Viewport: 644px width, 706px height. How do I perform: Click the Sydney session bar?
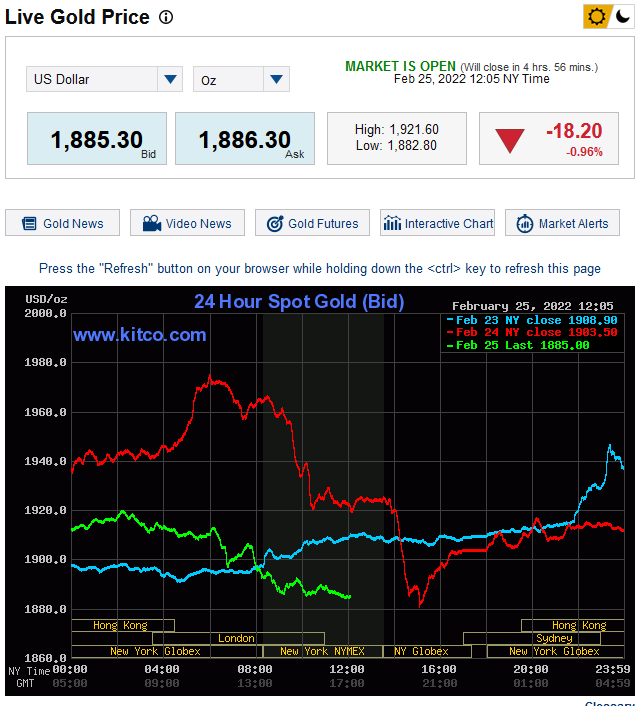pos(532,638)
